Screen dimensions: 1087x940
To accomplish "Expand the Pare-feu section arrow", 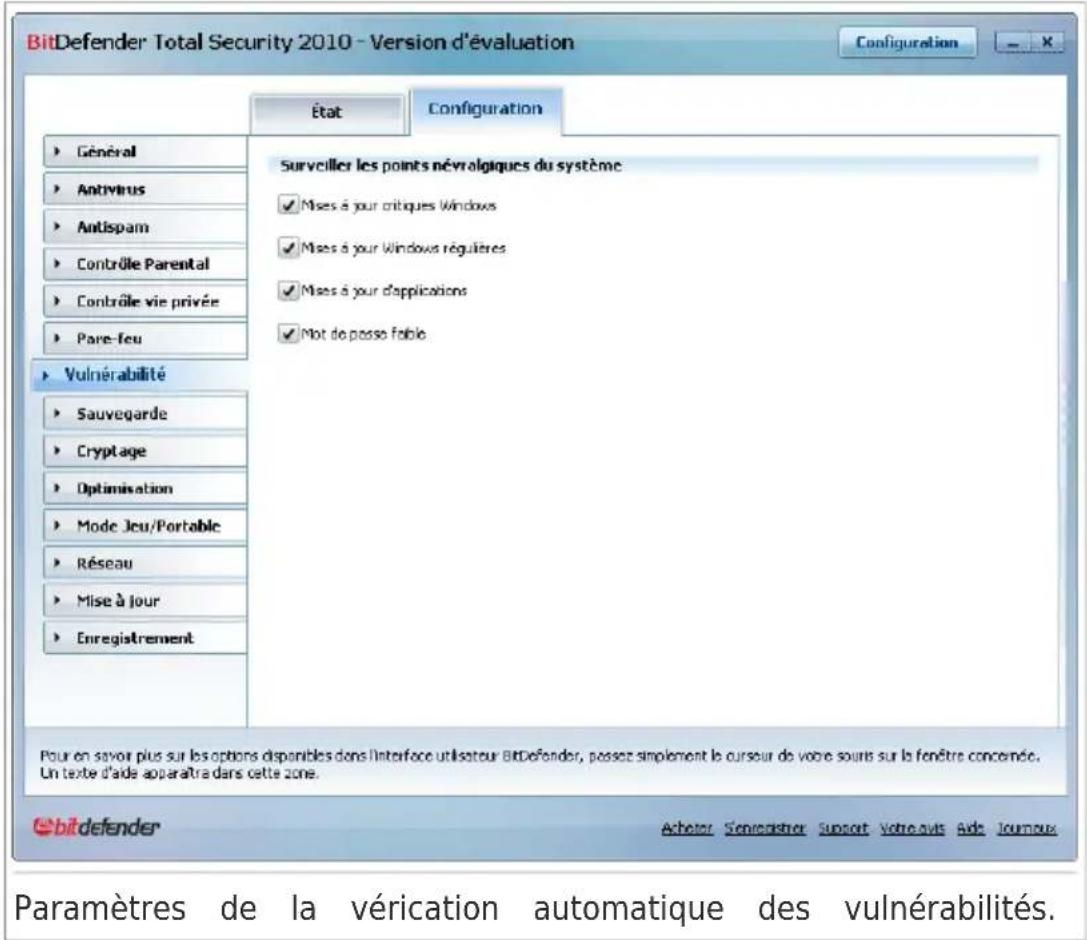I will [x=58, y=338].
